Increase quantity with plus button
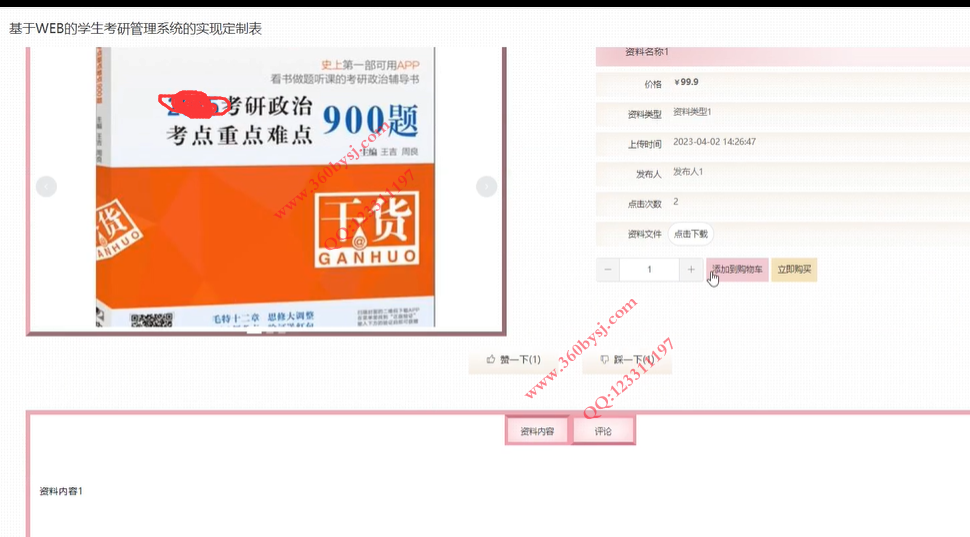Screen dimensions: 970x537 click(691, 269)
